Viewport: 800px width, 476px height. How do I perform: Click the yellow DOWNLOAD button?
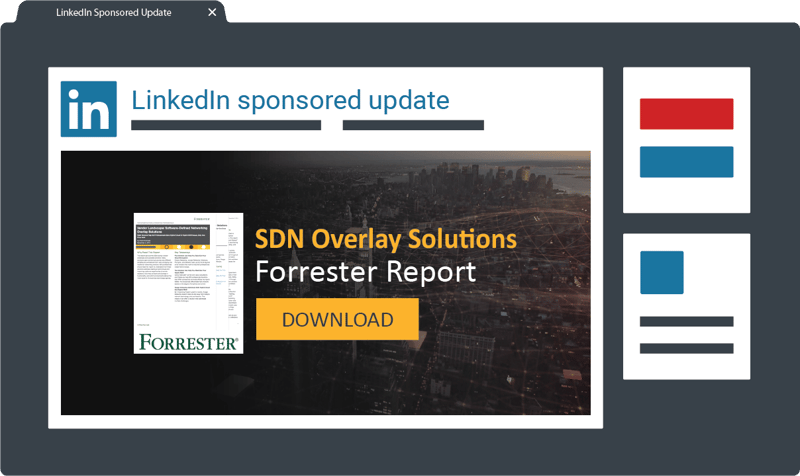337,319
